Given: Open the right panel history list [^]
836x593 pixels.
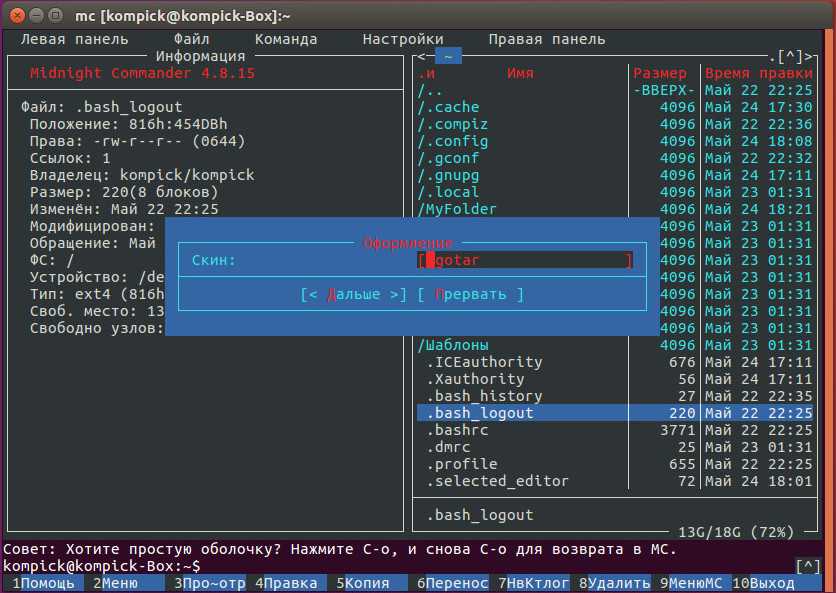Looking at the screenshot, I should pyautogui.click(x=789, y=56).
